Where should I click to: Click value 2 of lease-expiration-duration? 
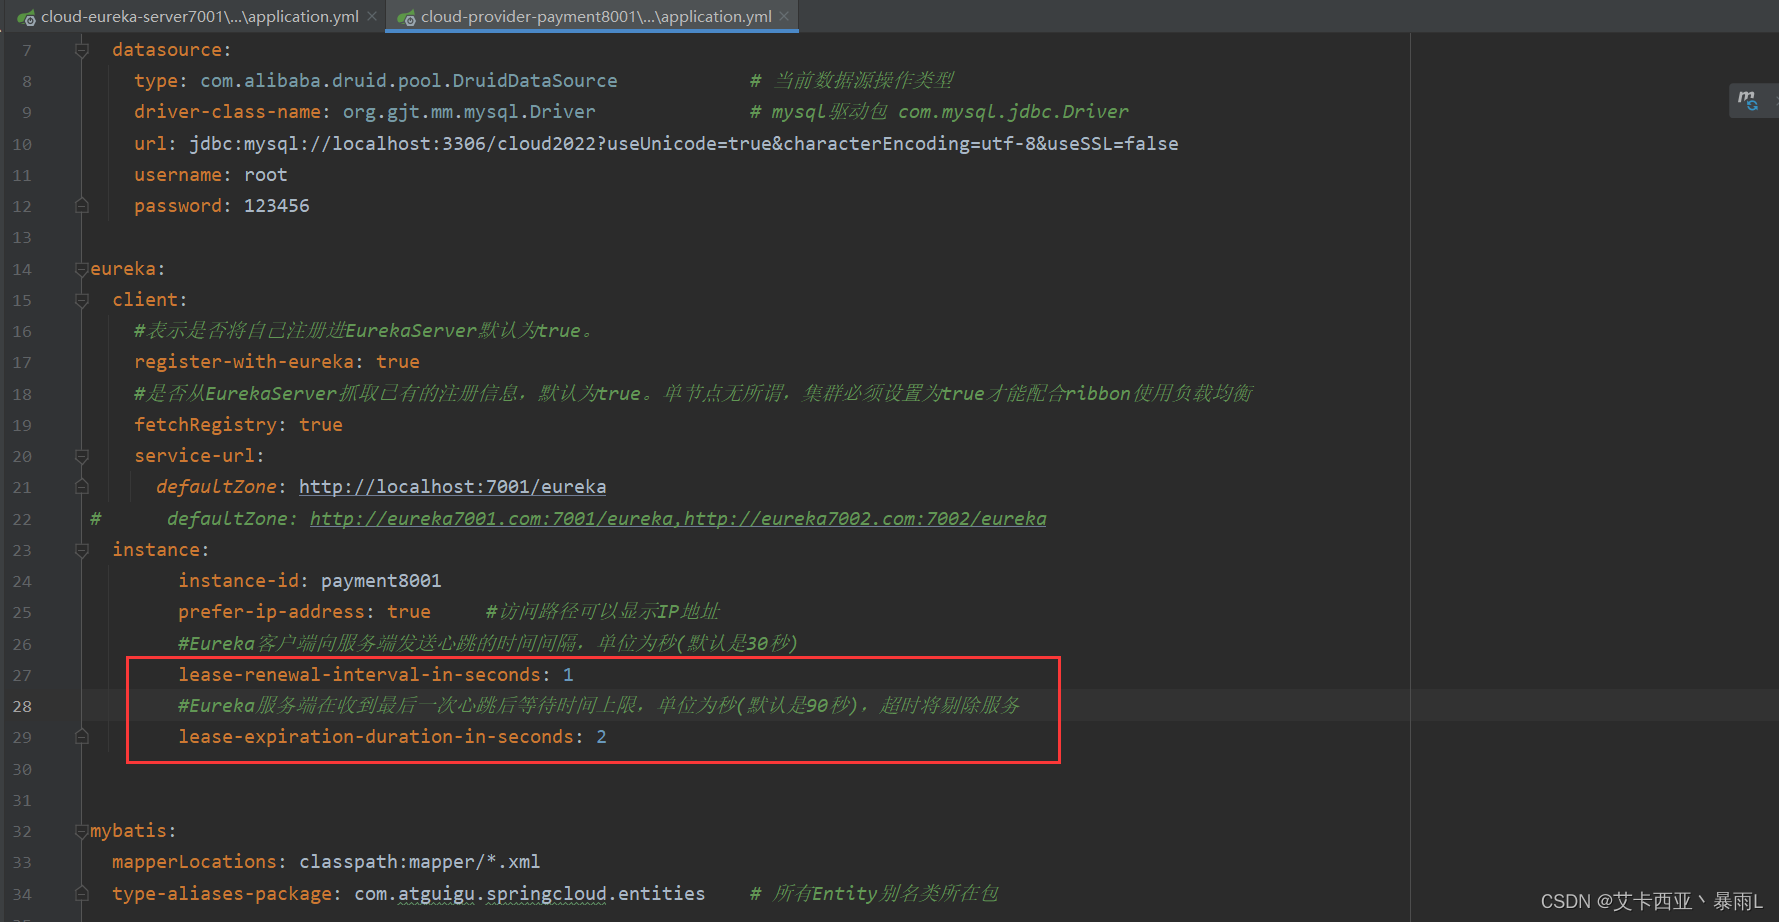(x=601, y=737)
